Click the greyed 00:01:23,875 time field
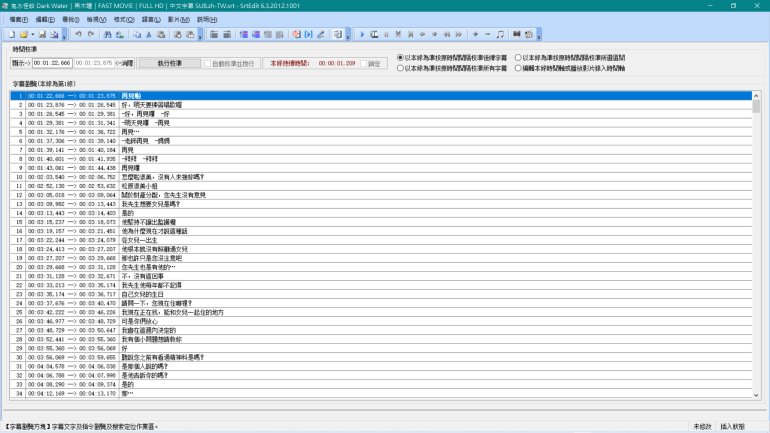This screenshot has height=433, width=770. [94, 63]
